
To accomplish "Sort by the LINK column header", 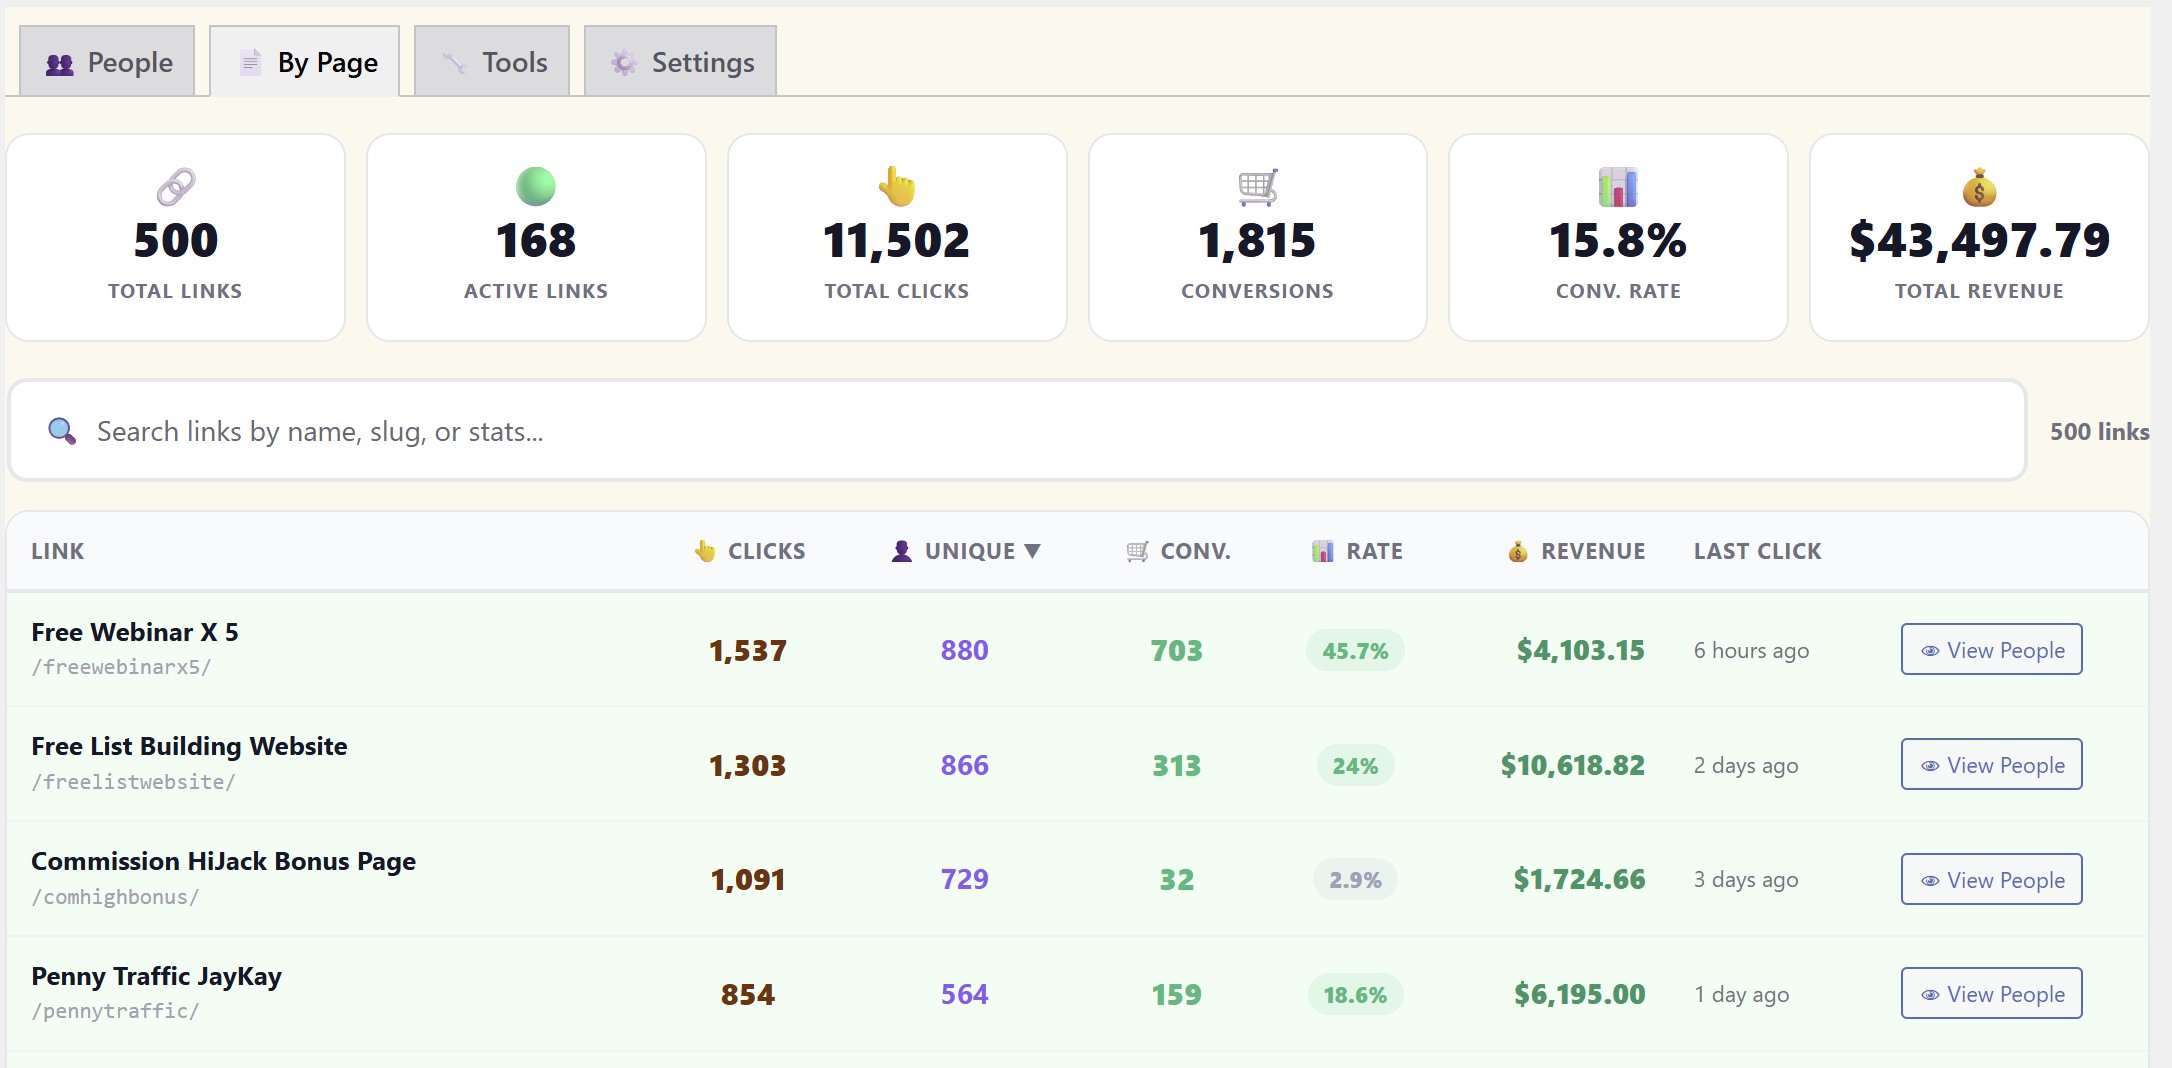I will pos(58,551).
